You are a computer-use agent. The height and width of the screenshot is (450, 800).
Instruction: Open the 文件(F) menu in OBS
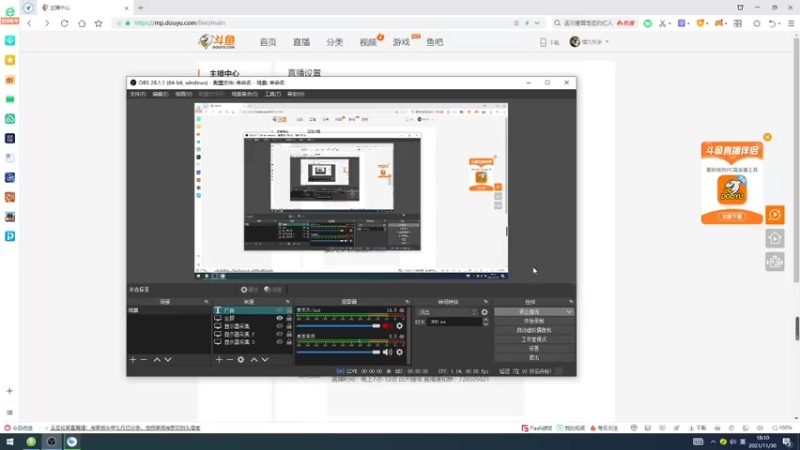137,94
